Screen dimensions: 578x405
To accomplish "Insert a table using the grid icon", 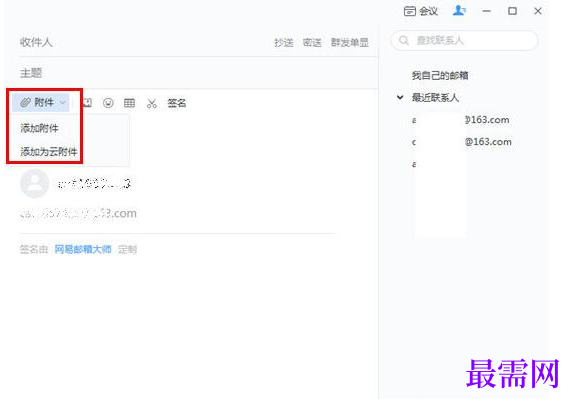I will point(129,103).
